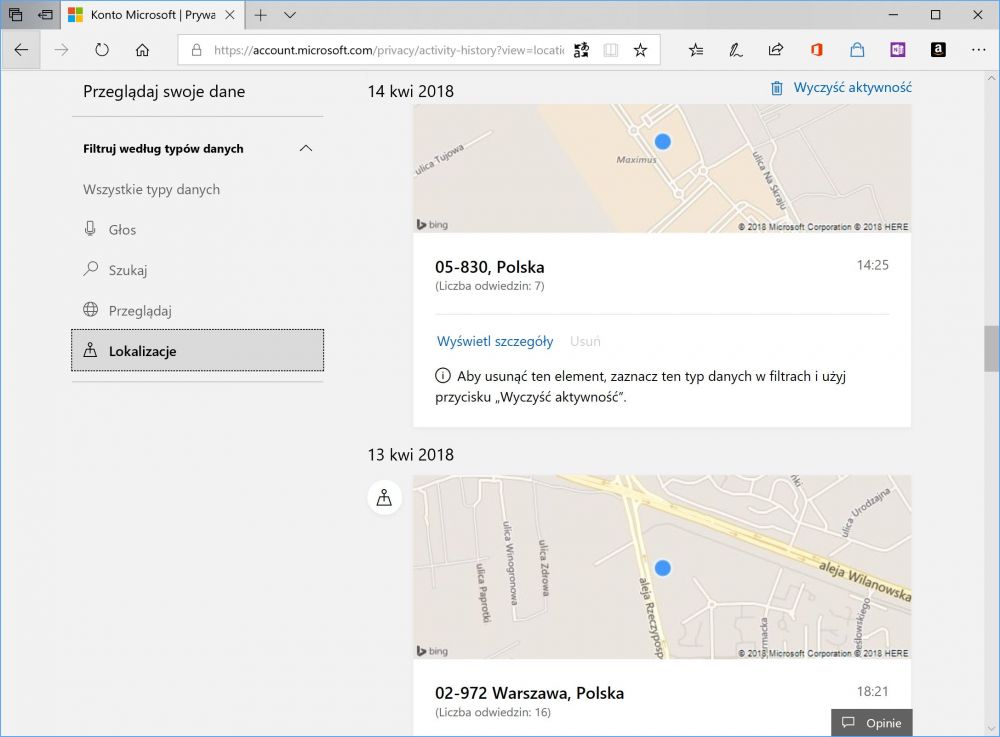This screenshot has height=737, width=1000.
Task: Toggle reading view icon in address bar
Action: tap(611, 50)
